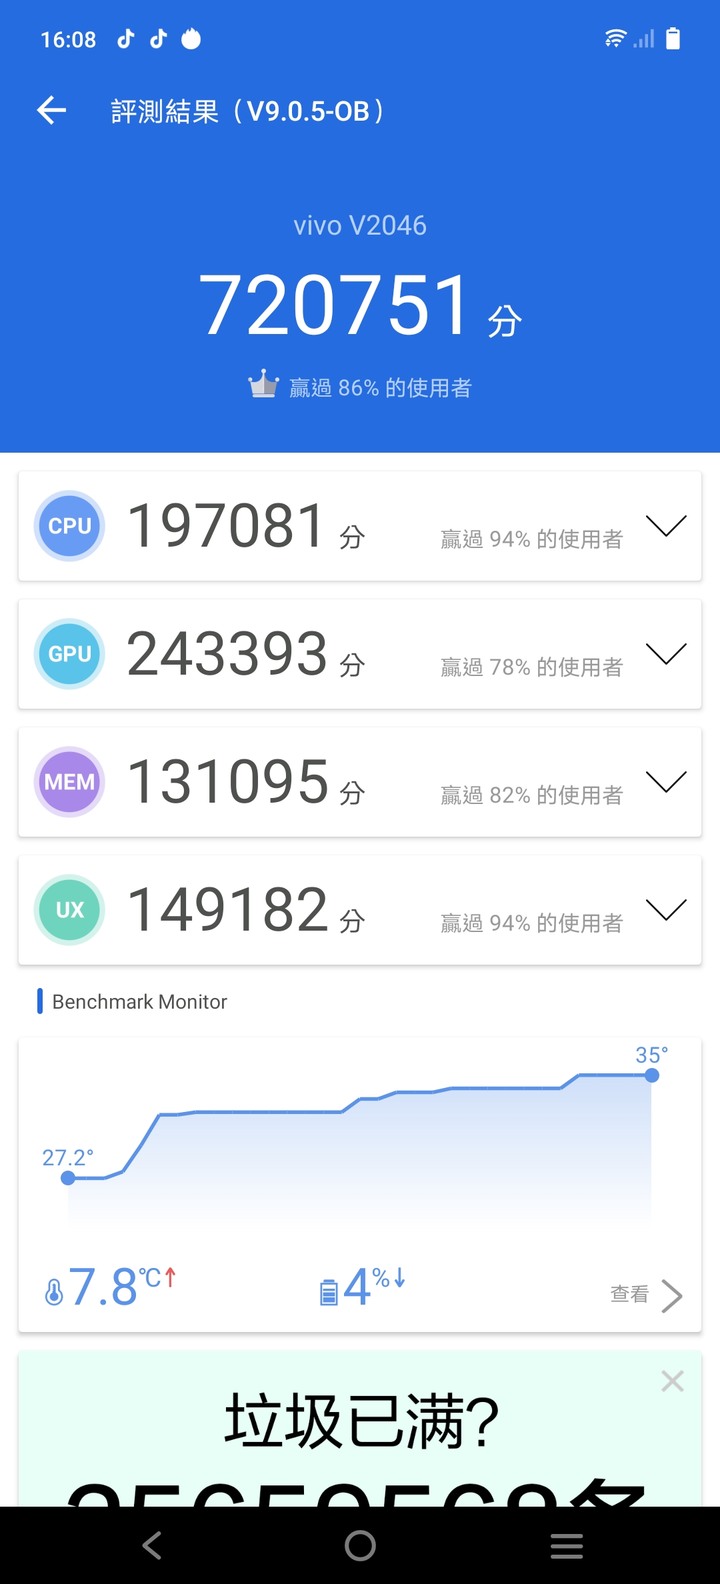
Task: Tap the crown ranking icon
Action: click(x=263, y=385)
